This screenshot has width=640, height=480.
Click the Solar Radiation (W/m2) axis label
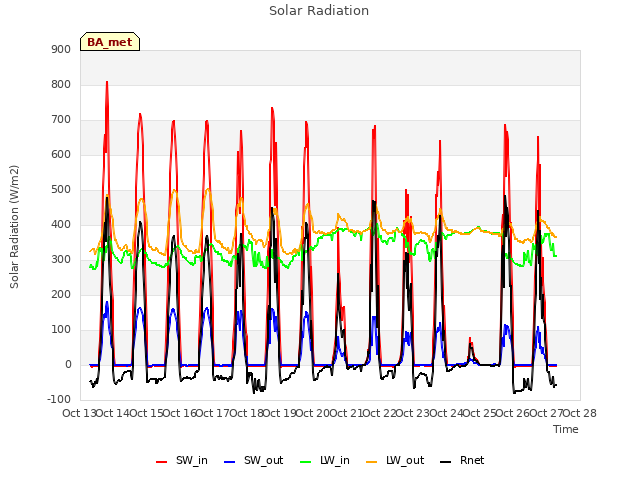click(x=14, y=227)
